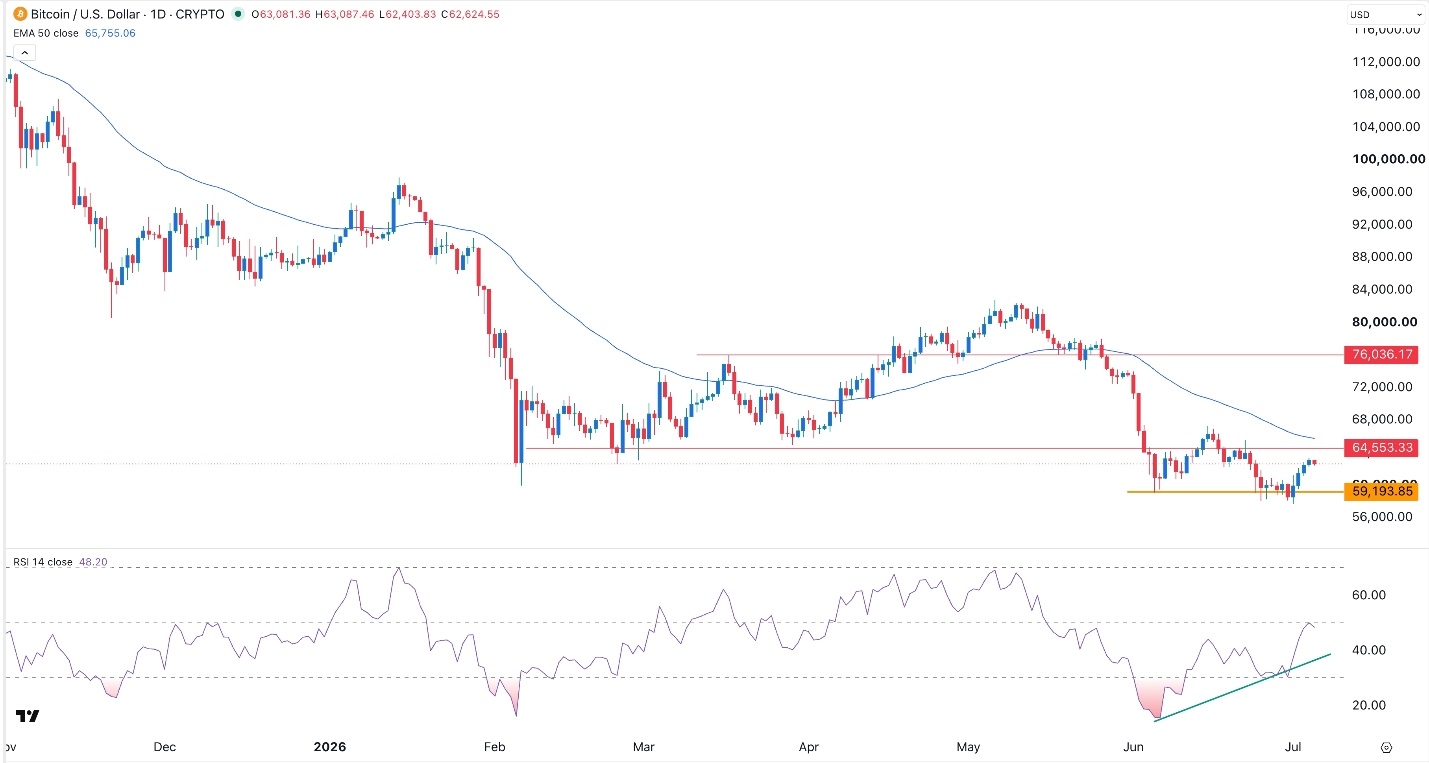
Task: Click the Mar label on the time axis
Action: click(644, 747)
